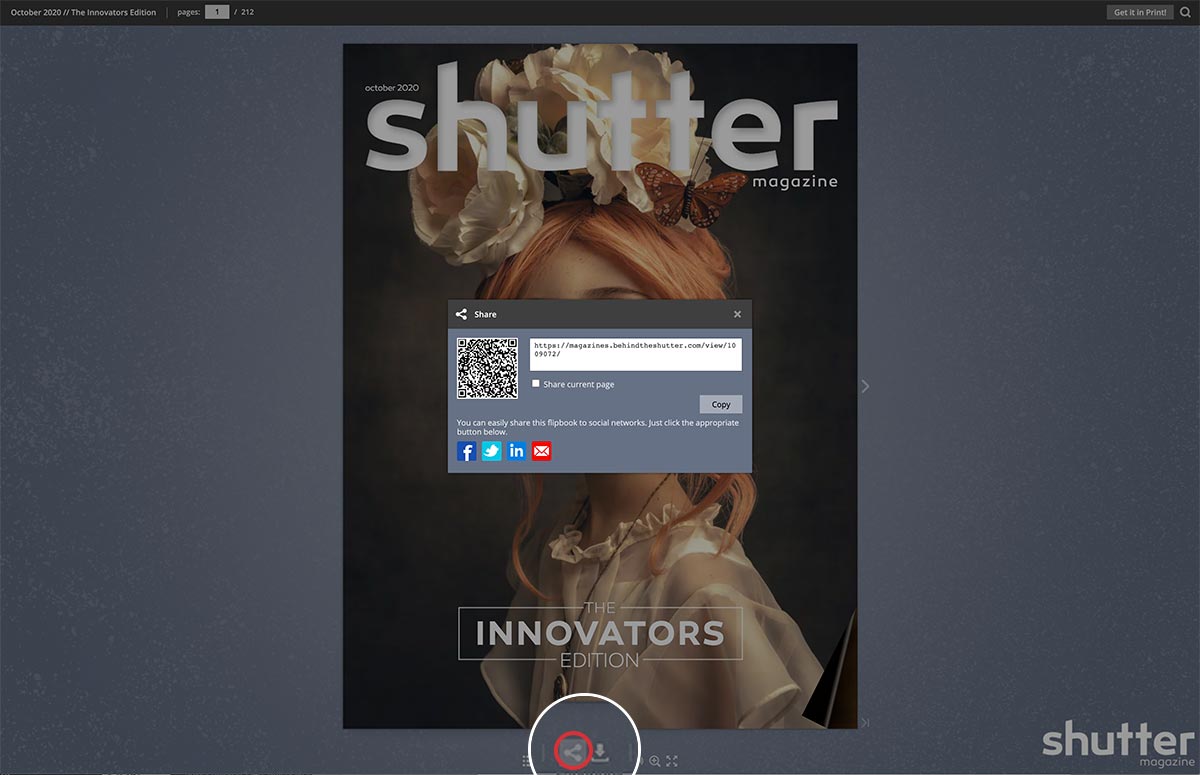Click the Get it in Print! button
The width and height of the screenshot is (1200, 775).
1140,12
